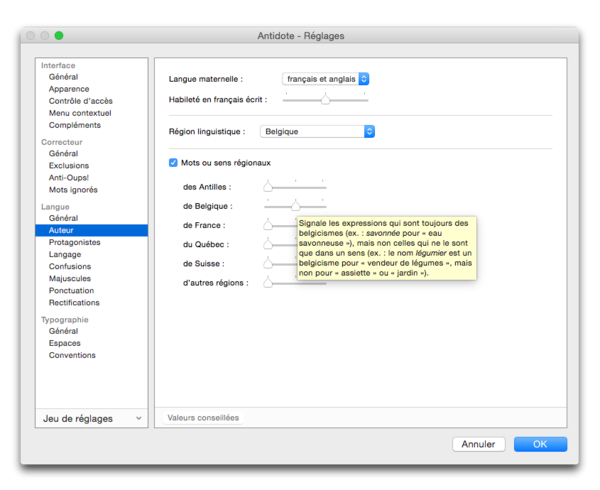Select Rectifications in the sidebar

tap(74, 303)
